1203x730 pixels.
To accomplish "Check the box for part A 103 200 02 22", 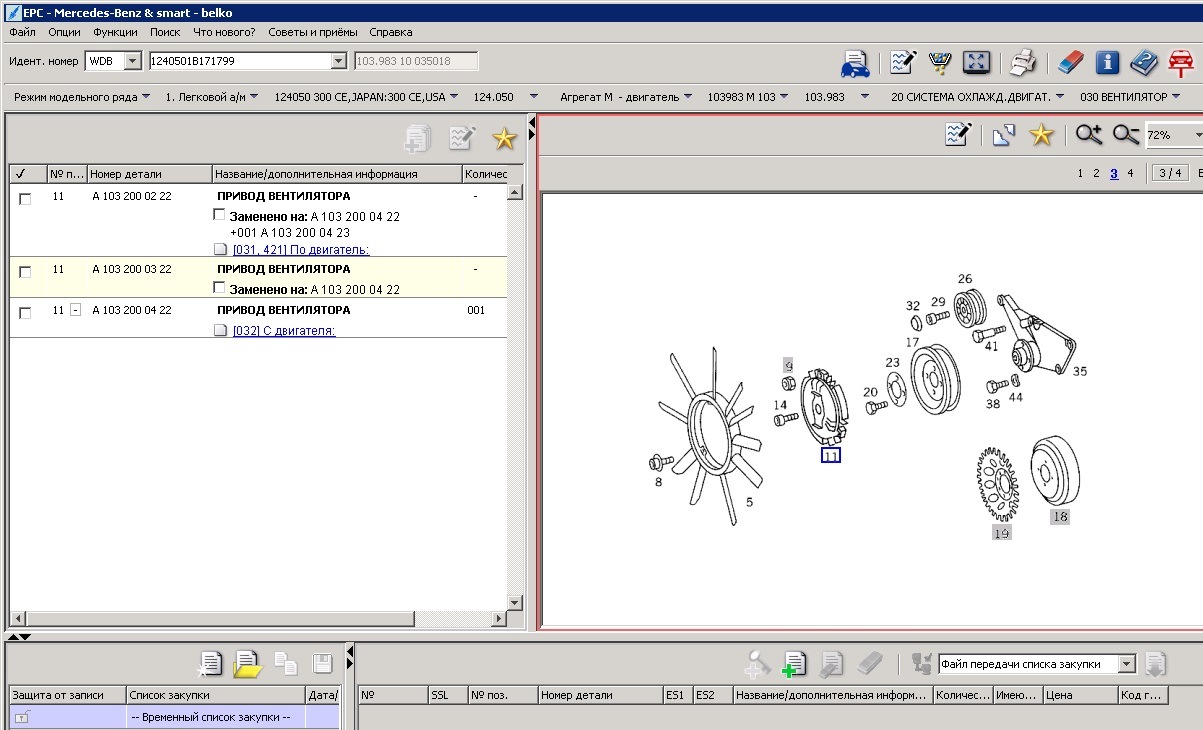I will click(x=25, y=198).
